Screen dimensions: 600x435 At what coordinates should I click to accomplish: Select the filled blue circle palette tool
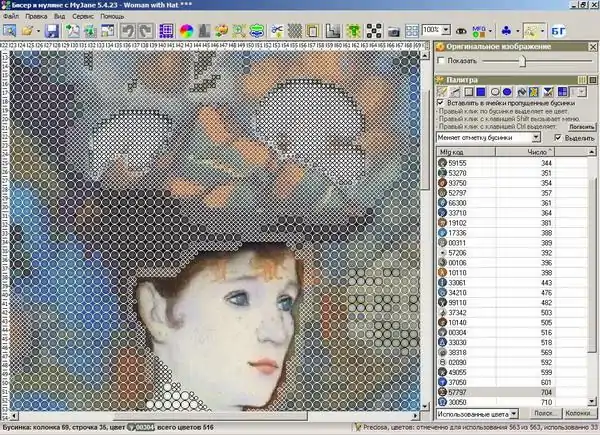pos(507,92)
